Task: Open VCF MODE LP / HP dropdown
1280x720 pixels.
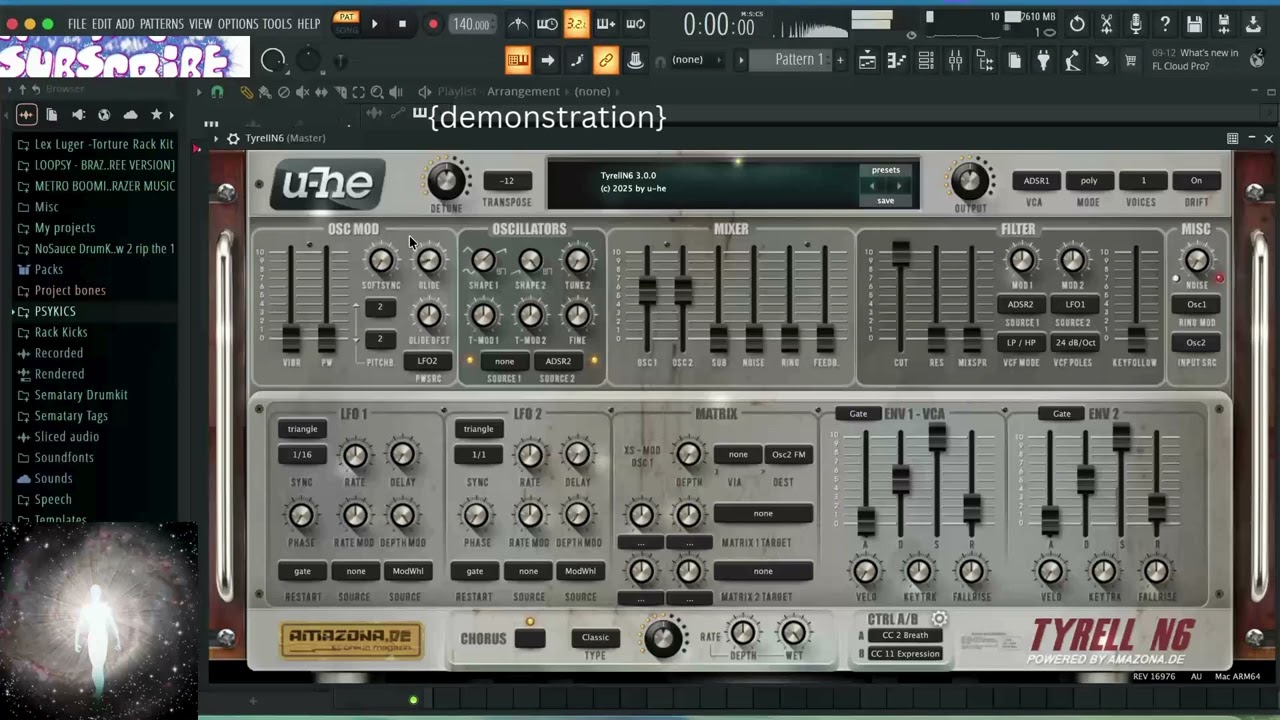Action: point(1021,343)
